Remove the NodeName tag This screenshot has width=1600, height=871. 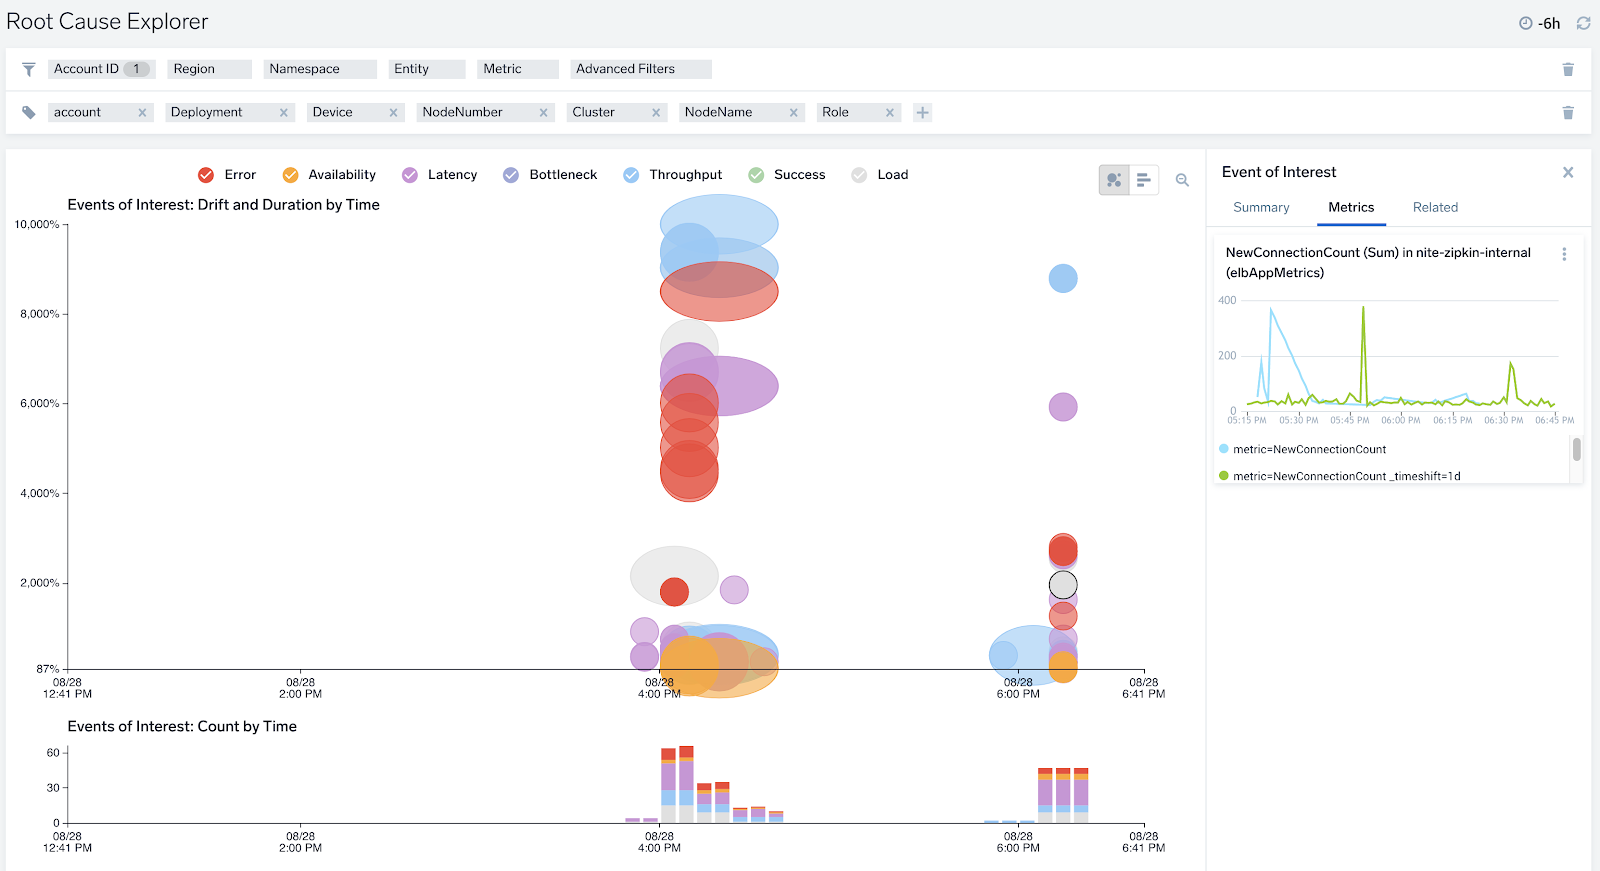[793, 113]
